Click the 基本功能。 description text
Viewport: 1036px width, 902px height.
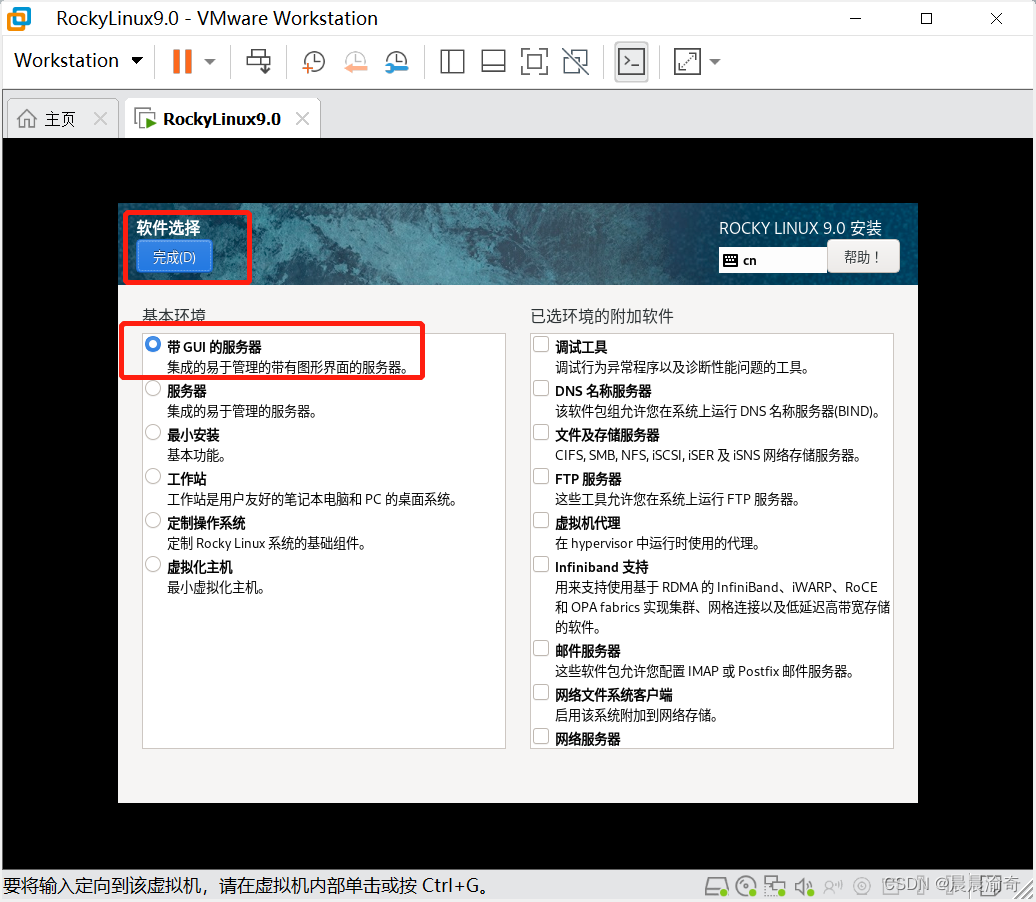(196, 455)
